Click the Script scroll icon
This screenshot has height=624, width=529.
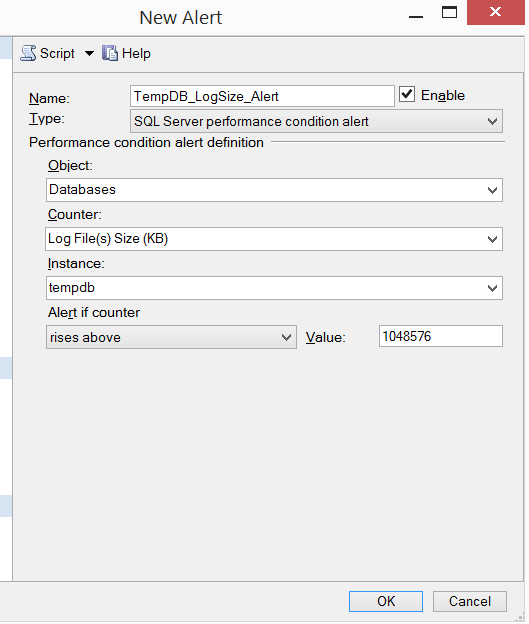[28, 53]
